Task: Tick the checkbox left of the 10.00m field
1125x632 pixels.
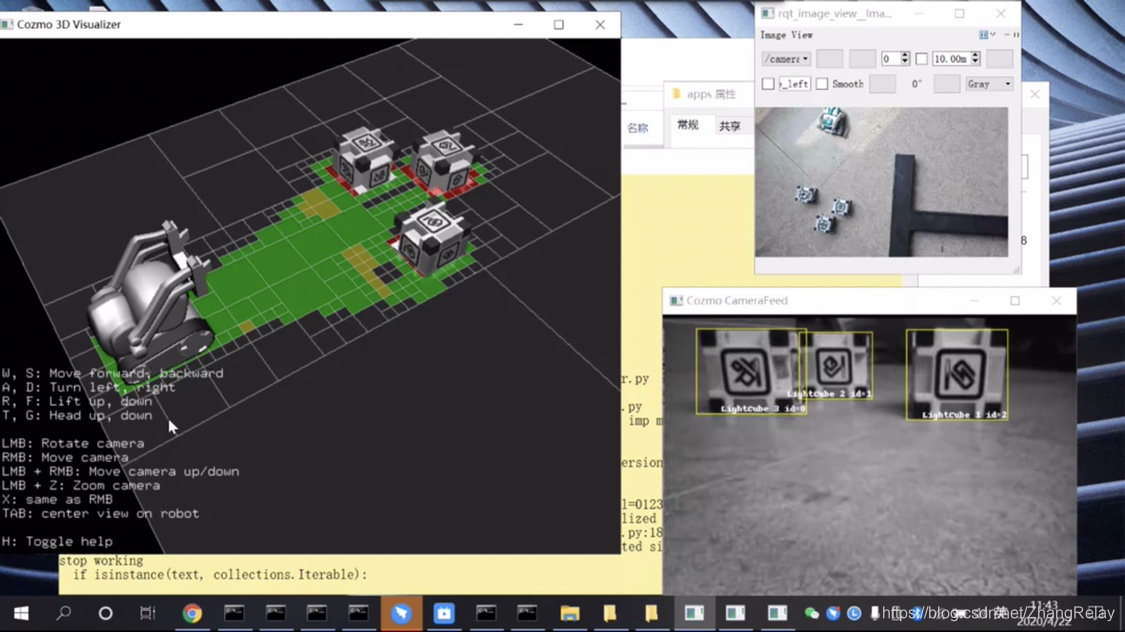Action: [921, 59]
